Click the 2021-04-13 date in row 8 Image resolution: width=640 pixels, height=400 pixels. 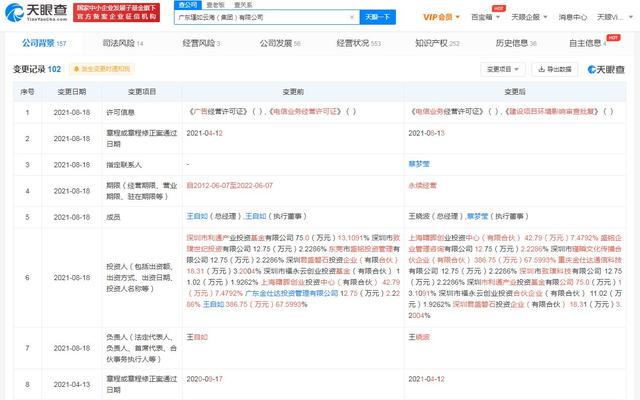pos(72,384)
